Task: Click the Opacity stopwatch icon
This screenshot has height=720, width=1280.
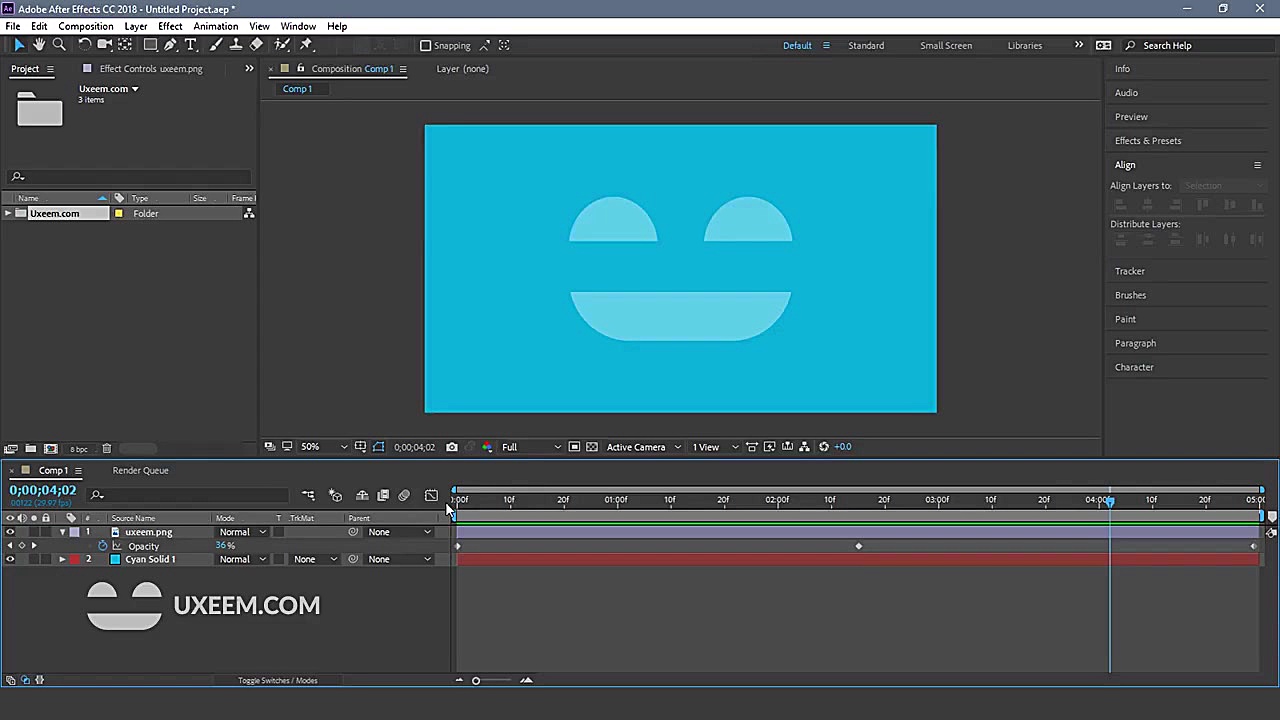Action: pos(102,546)
